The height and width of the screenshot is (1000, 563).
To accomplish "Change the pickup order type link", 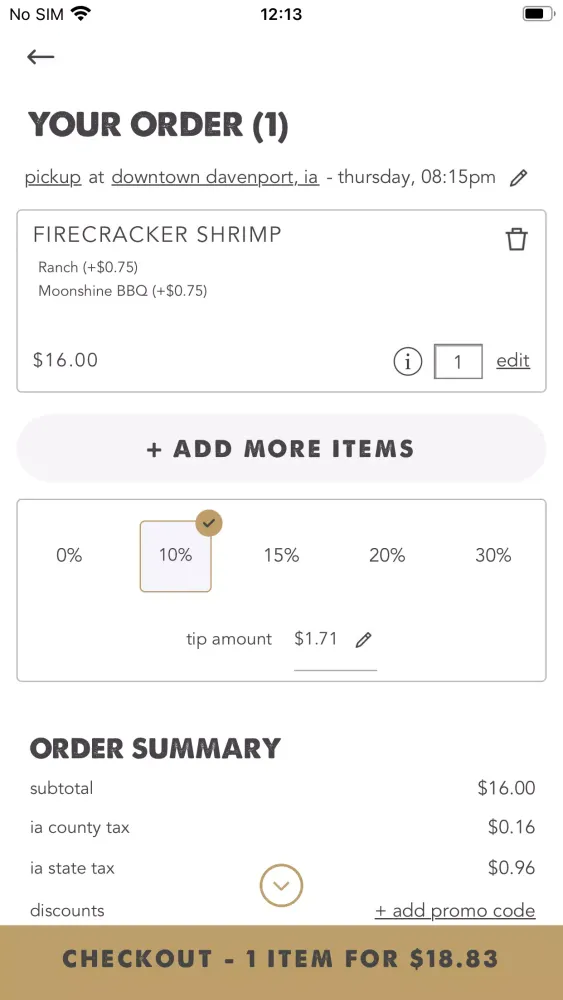I will (53, 177).
